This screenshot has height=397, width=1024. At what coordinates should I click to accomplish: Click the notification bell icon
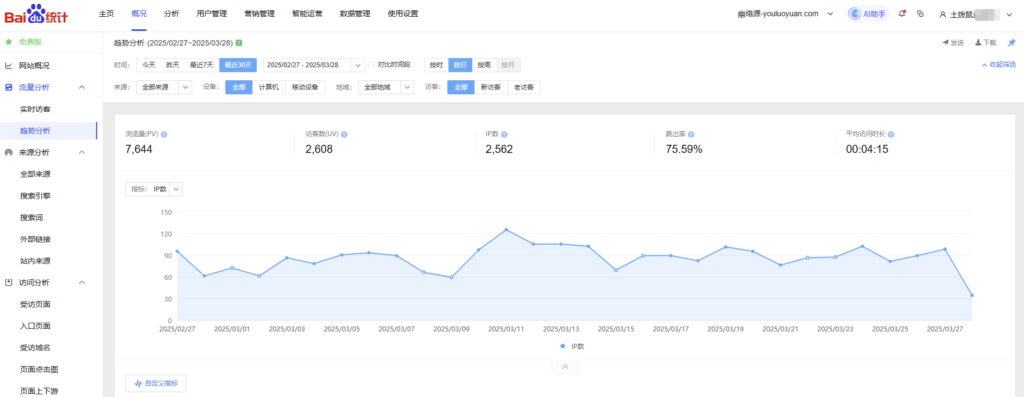[x=902, y=13]
